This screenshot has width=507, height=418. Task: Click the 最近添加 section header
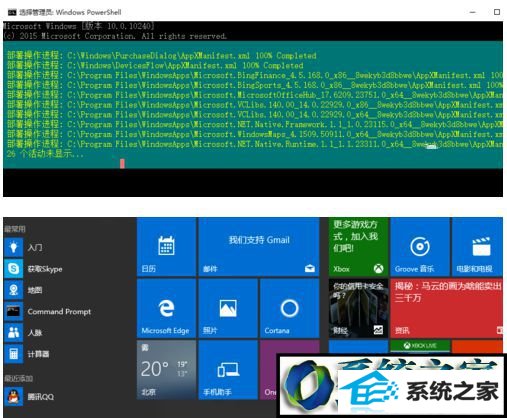tap(19, 378)
